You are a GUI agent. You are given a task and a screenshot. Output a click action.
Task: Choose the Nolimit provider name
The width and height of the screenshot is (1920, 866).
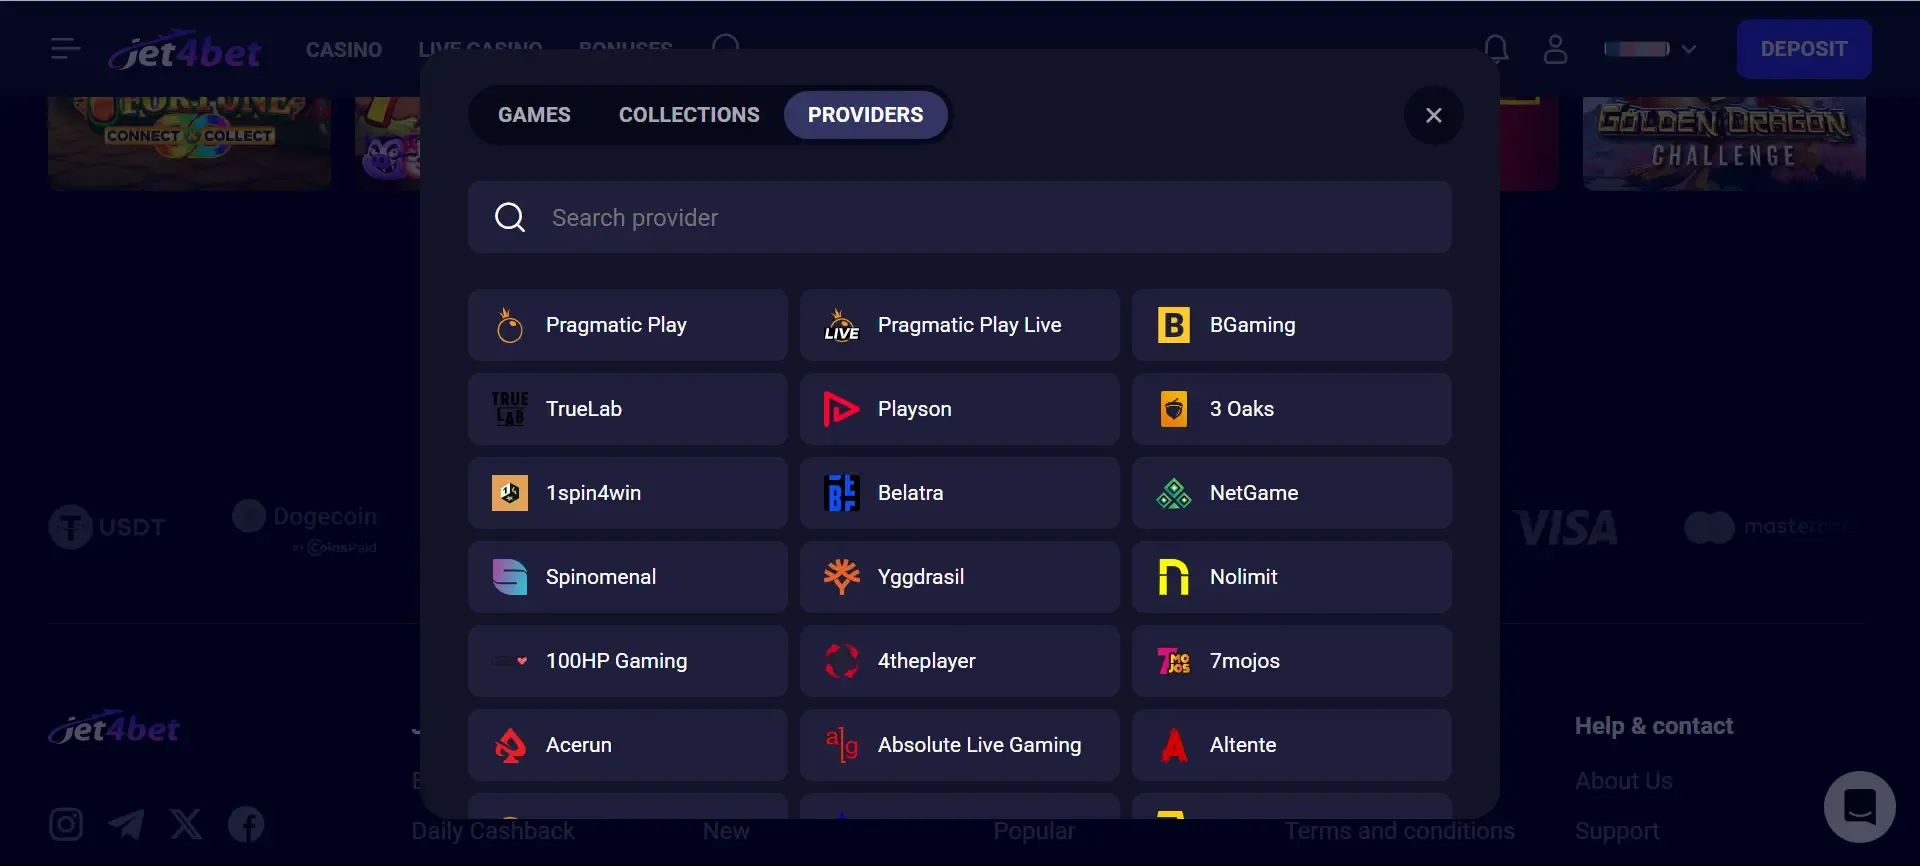click(1243, 577)
